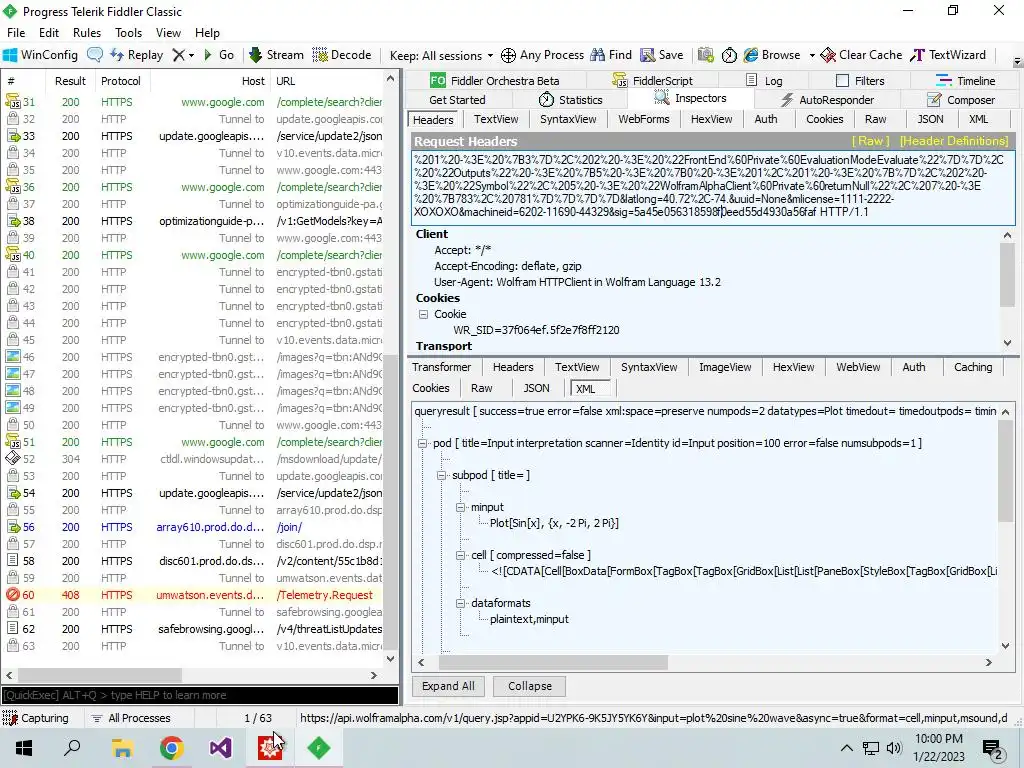Collapse the minput node
The image size is (1024, 768).
coord(460,507)
